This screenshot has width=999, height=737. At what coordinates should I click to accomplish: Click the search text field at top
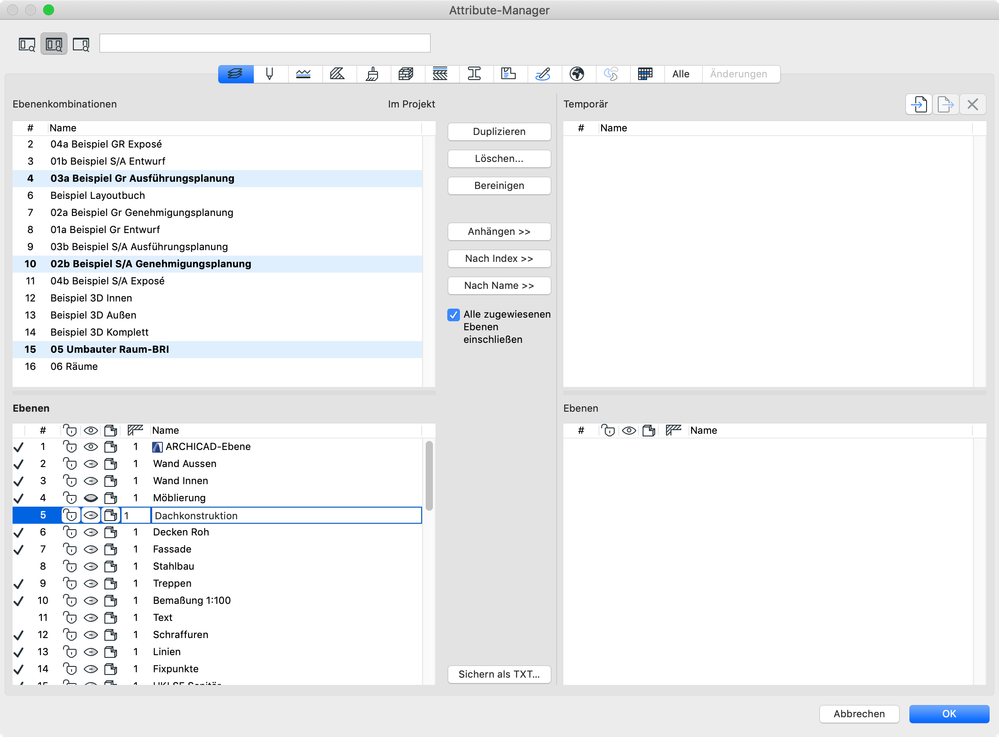pos(265,43)
